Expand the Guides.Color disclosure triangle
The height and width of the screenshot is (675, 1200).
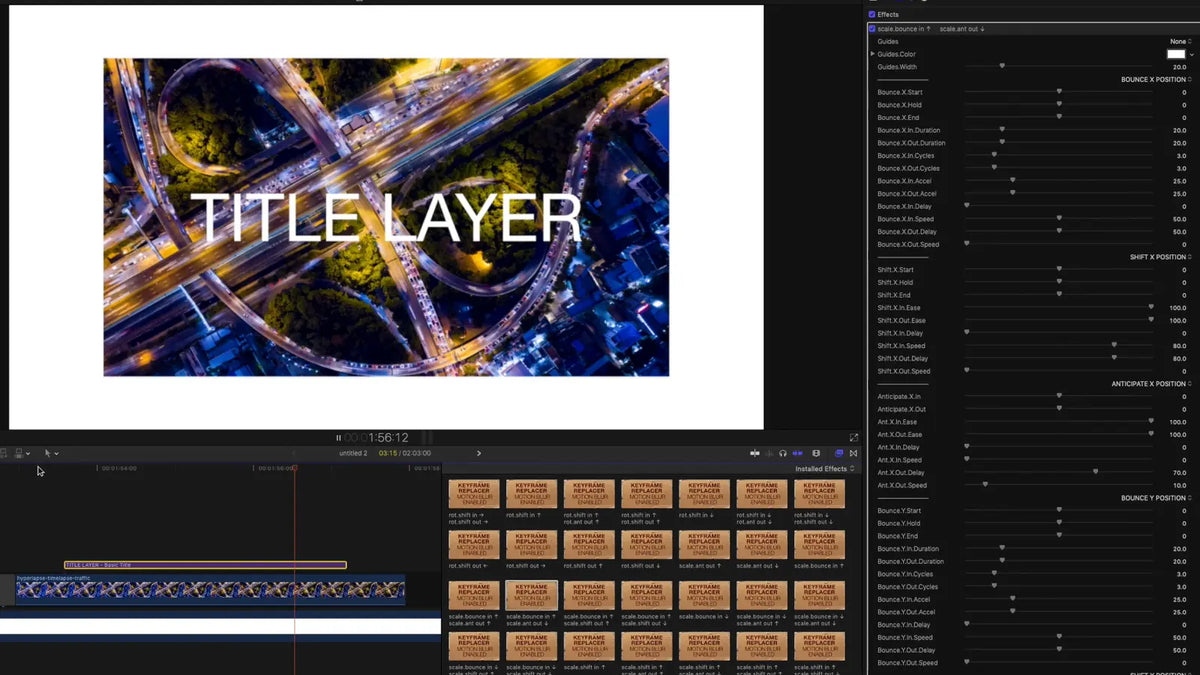click(x=872, y=54)
